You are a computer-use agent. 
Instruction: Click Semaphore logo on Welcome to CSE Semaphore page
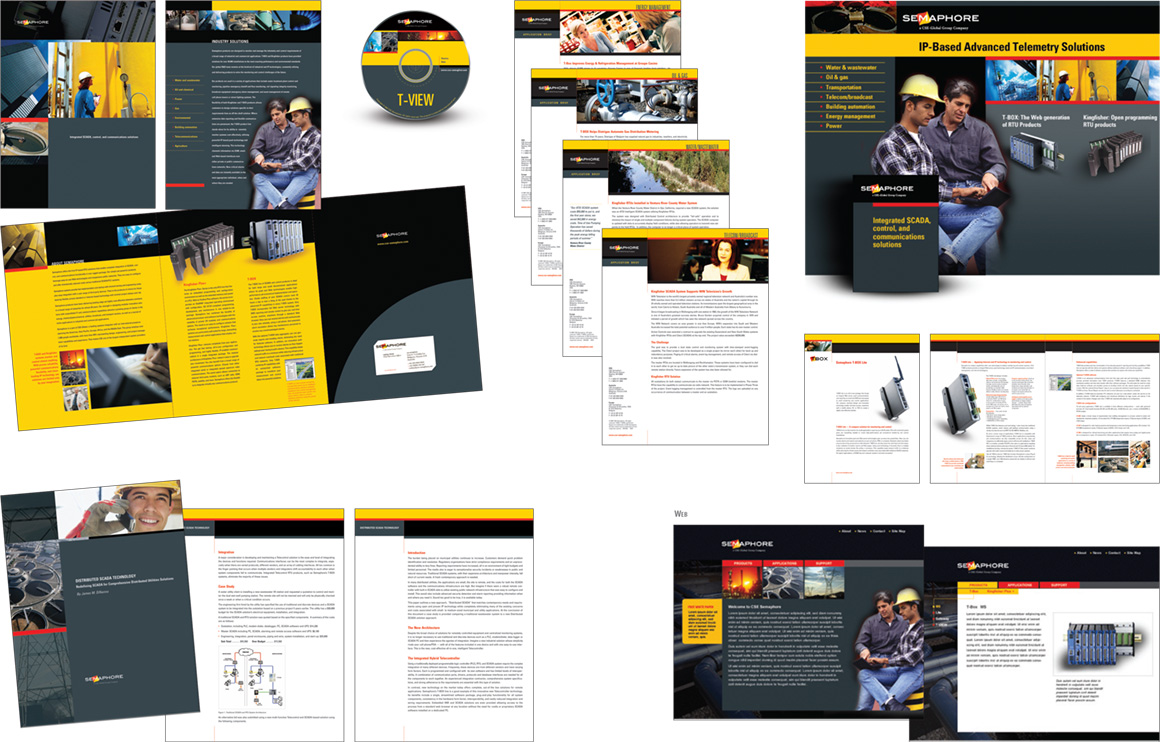(747, 545)
